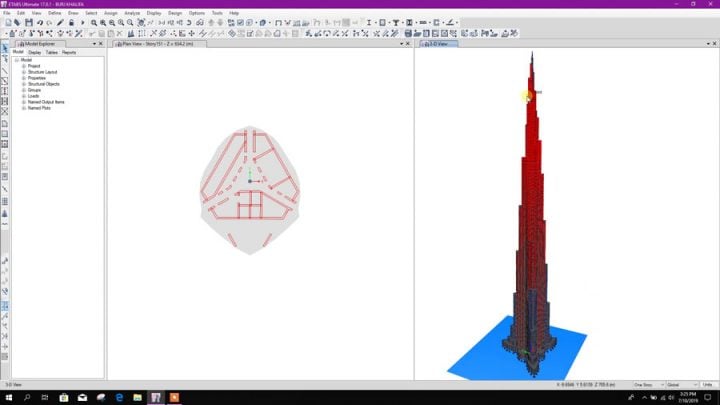Move up one story with up arrow
This screenshot has height=405, width=720.
click(211, 22)
